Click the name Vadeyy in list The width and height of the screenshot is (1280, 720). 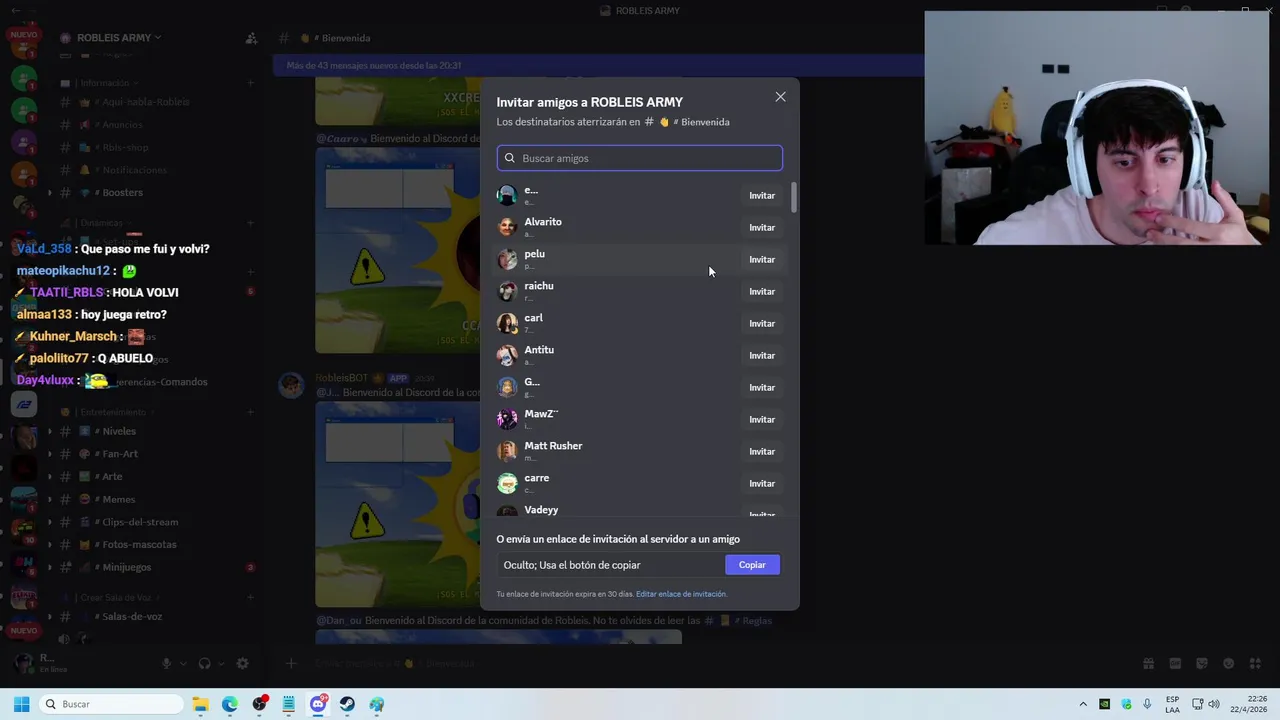541,510
